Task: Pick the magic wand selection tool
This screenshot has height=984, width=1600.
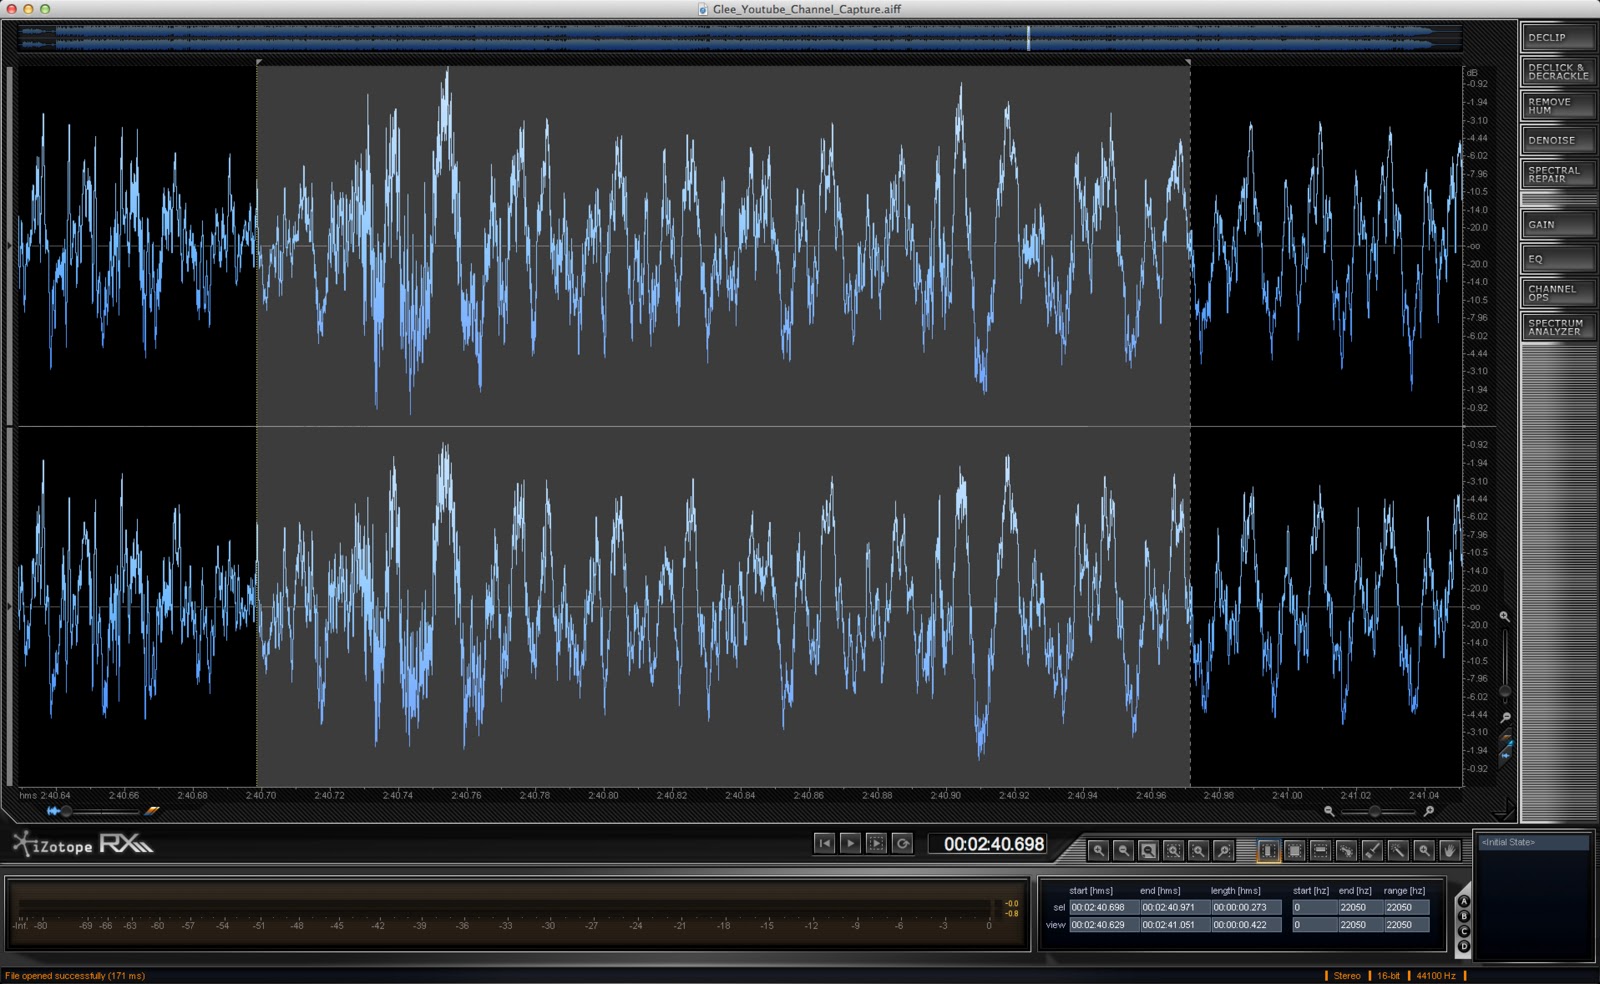Action: 1398,850
